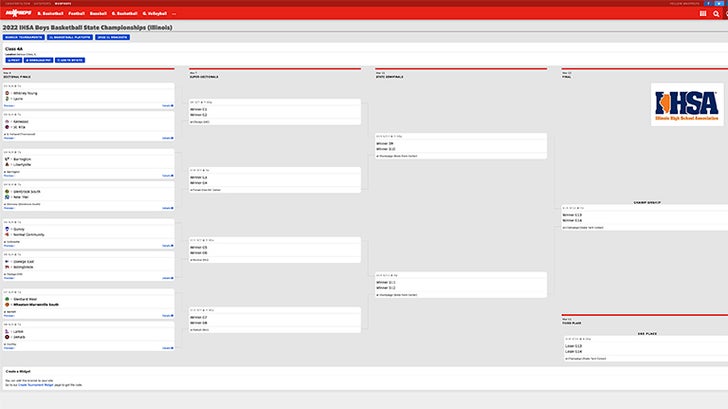This screenshot has width=728, height=409.
Task: Click the Normal Community team name
Action: tap(29, 234)
